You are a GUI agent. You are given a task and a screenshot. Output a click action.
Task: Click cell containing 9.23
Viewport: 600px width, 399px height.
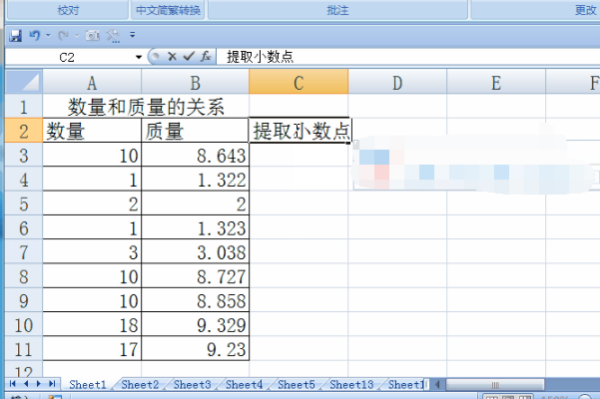click(x=195, y=349)
